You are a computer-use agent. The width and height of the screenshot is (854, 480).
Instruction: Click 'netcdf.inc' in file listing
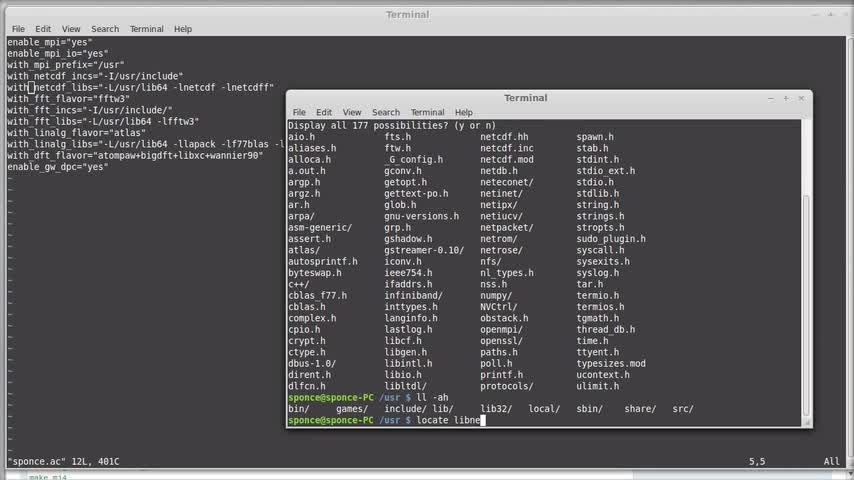coord(507,148)
